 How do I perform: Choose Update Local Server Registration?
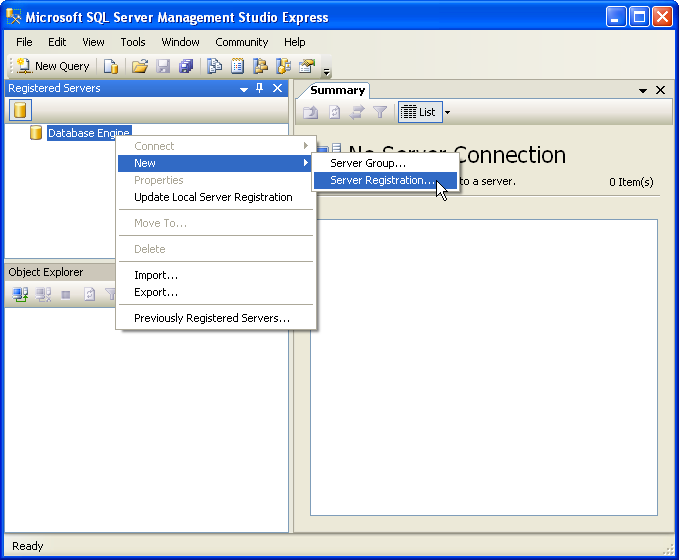215,197
